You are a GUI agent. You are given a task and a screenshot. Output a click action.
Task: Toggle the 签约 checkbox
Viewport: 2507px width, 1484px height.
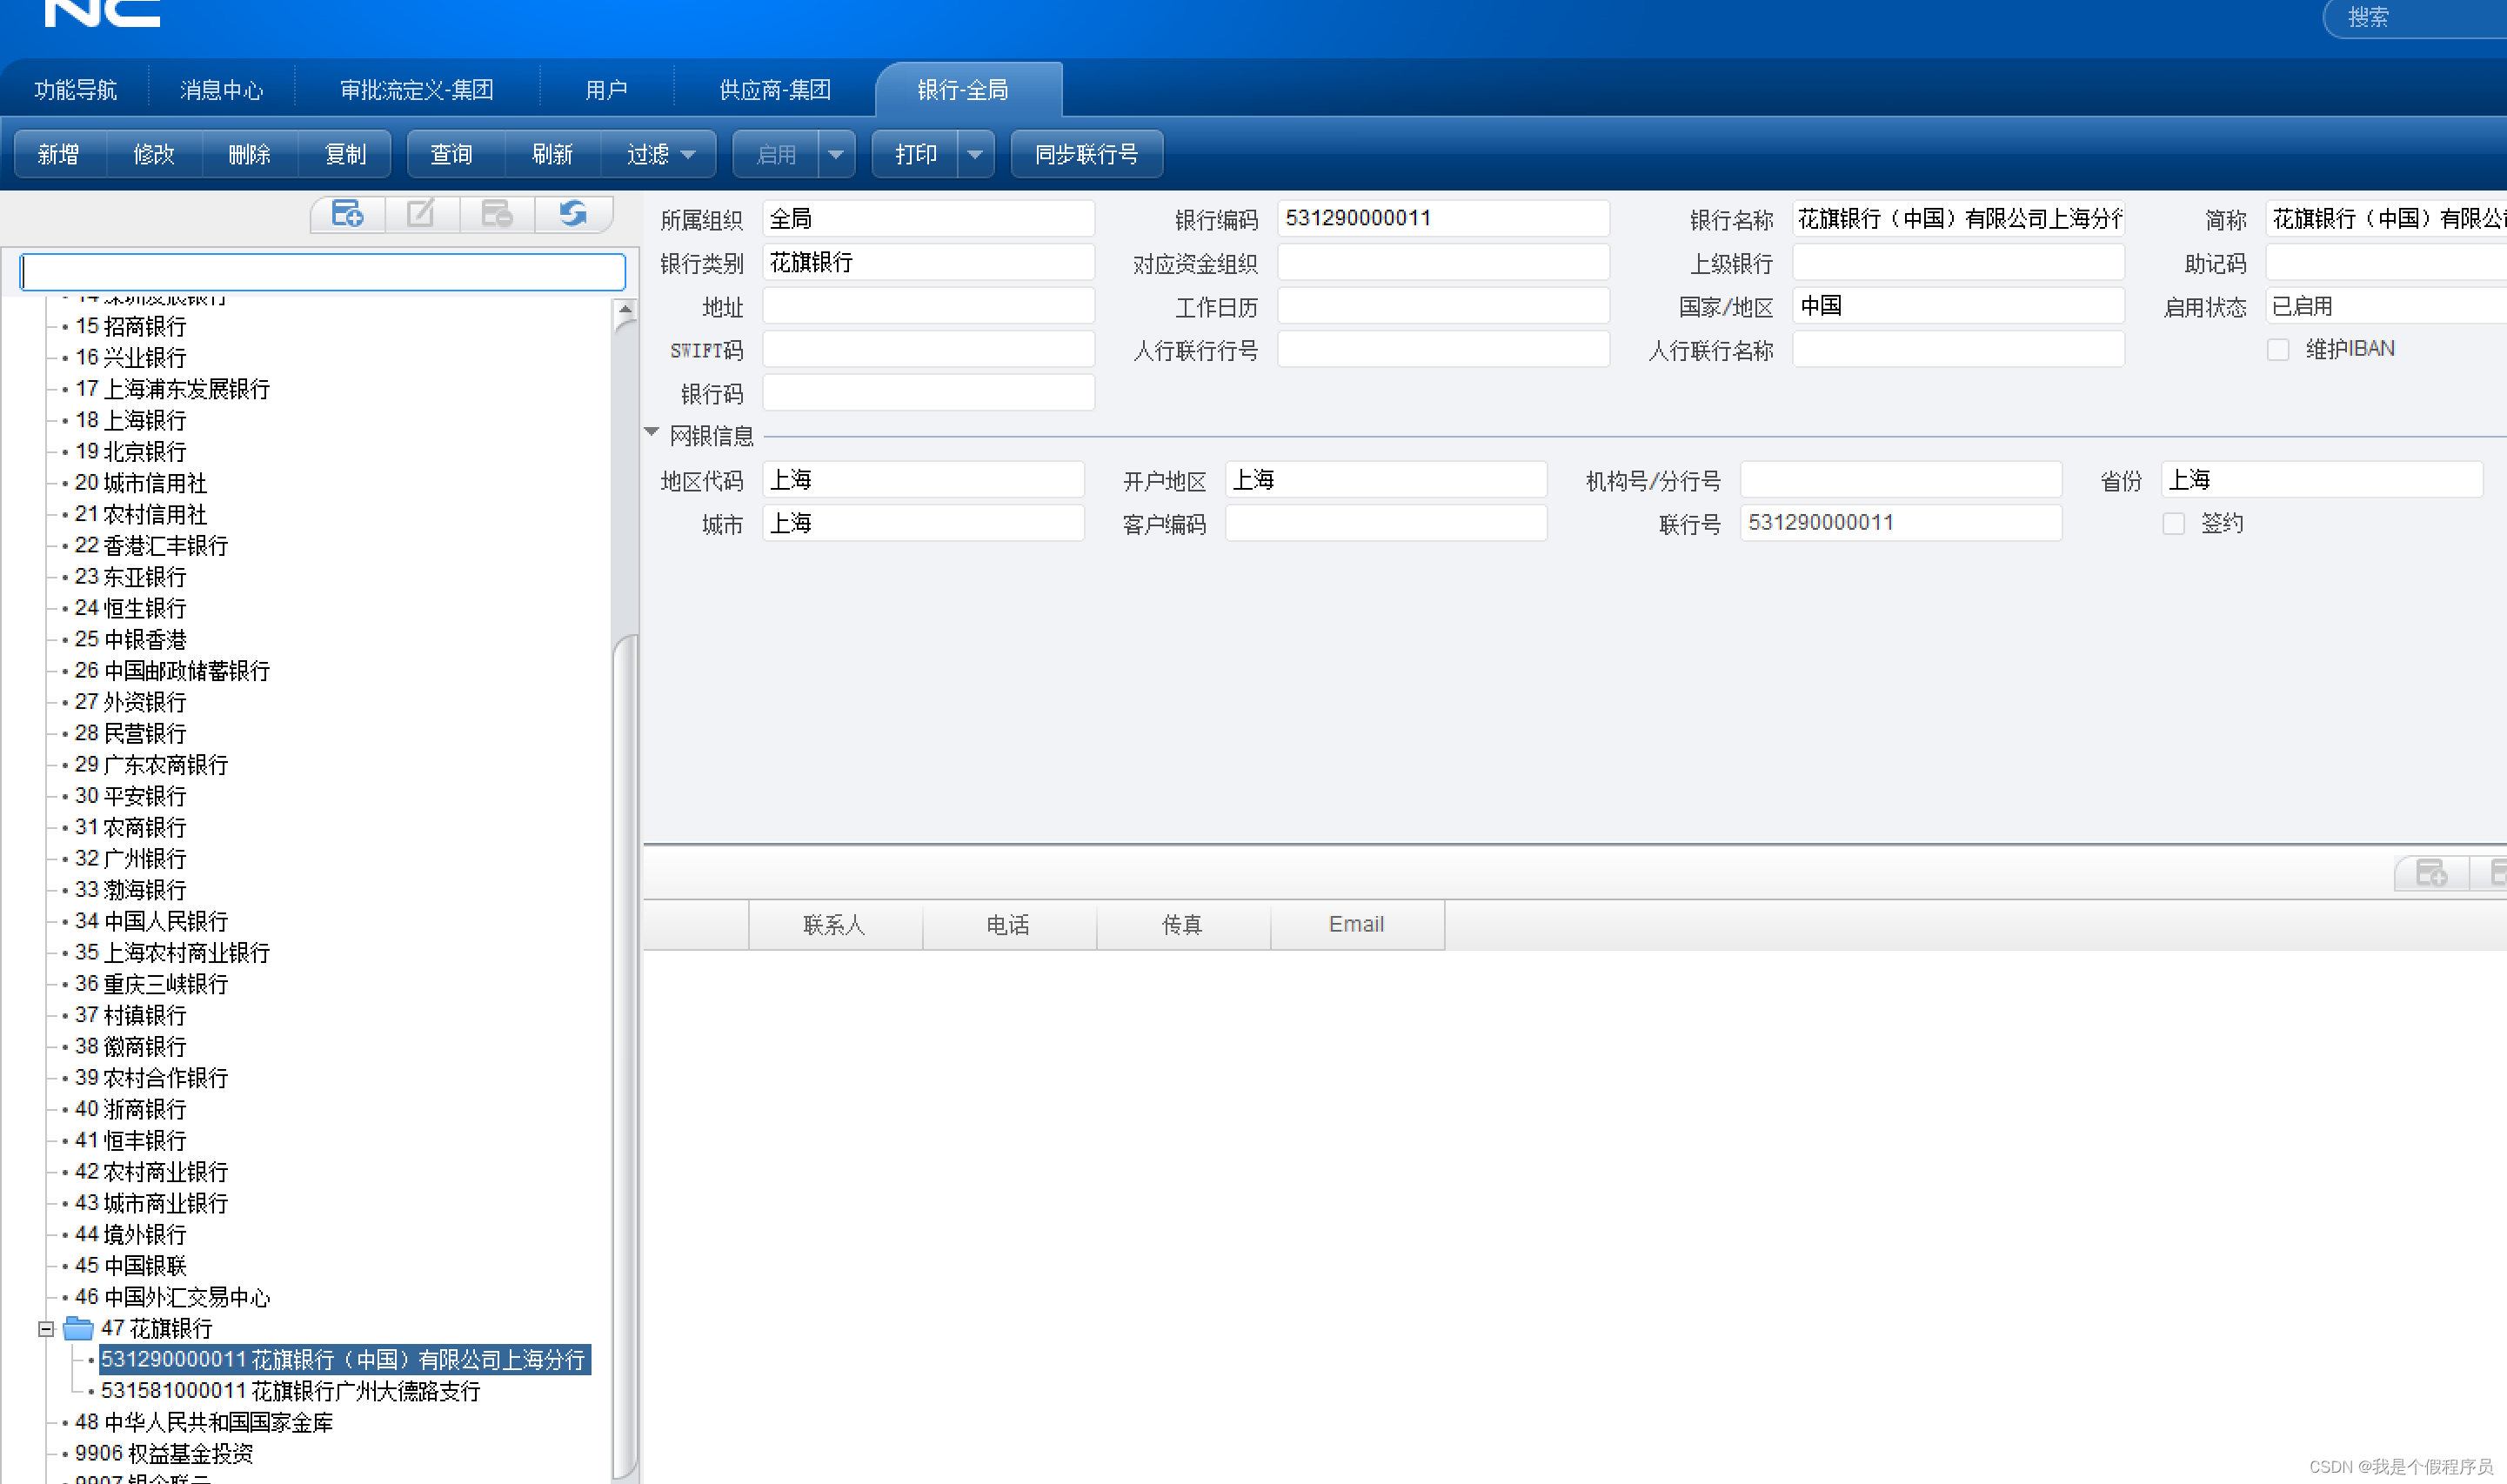tap(2173, 524)
